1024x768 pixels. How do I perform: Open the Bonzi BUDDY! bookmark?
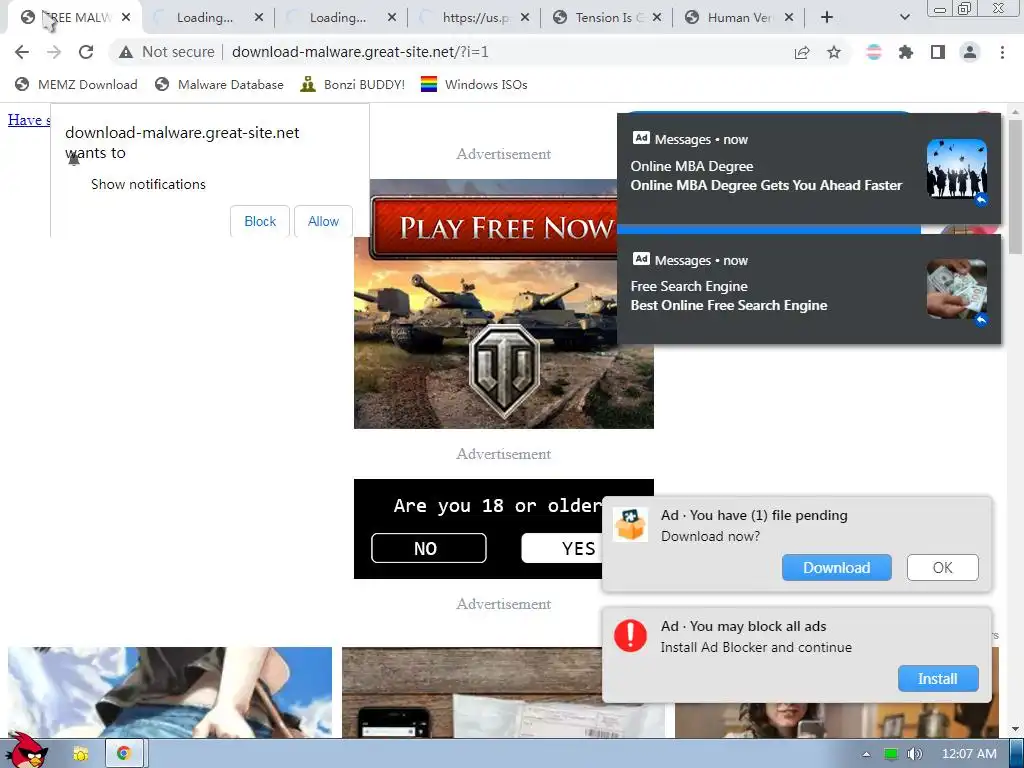click(x=353, y=84)
